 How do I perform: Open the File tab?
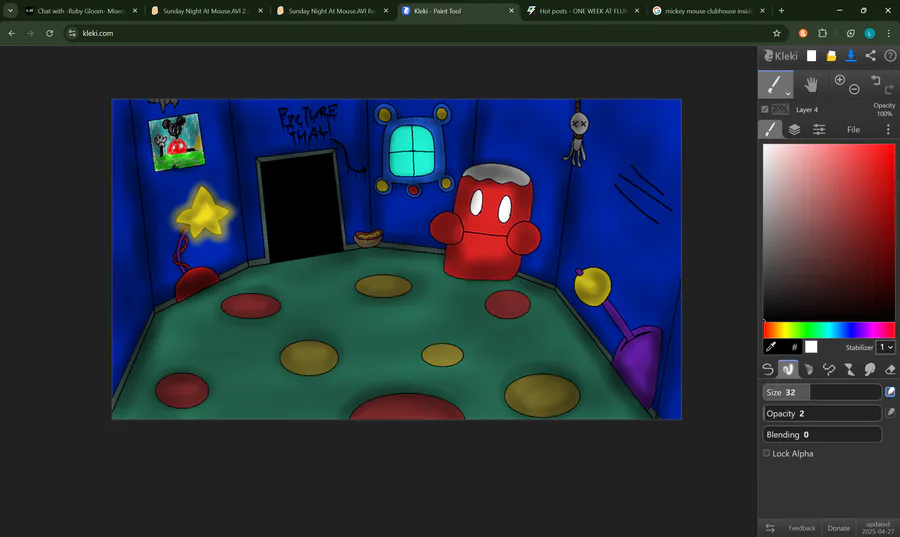pyautogui.click(x=854, y=130)
